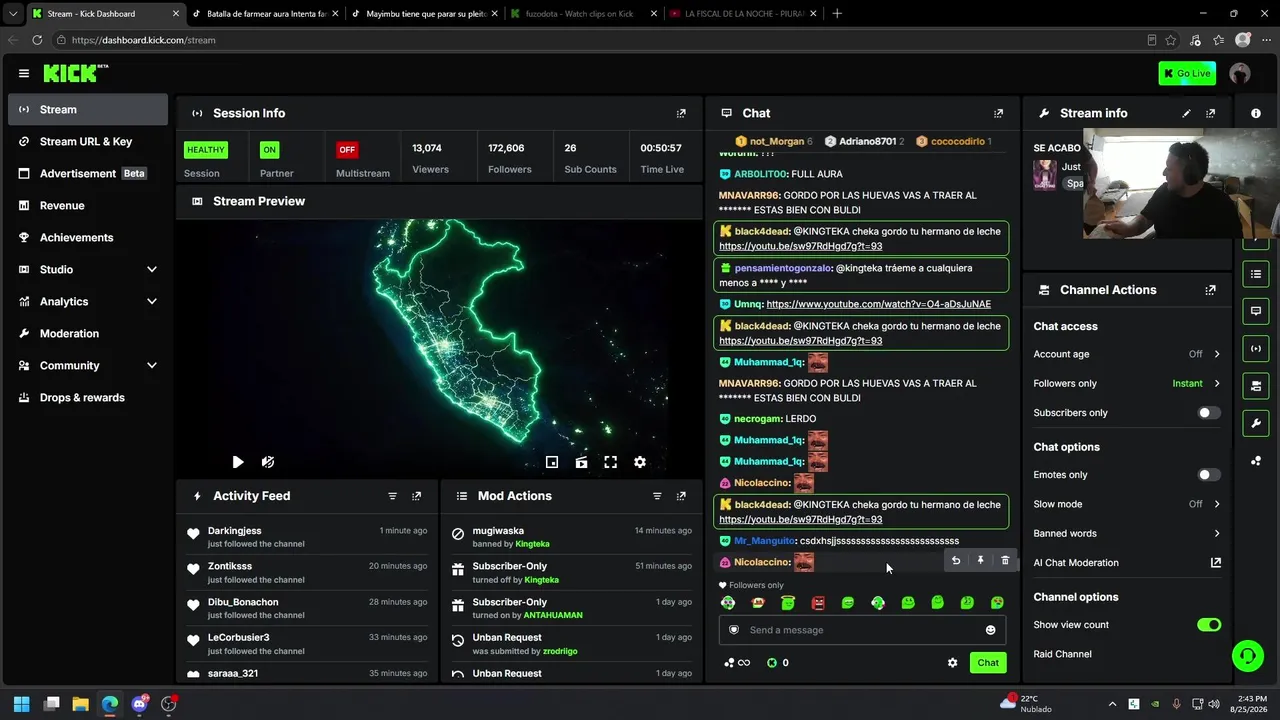The image size is (1280, 720).
Task: Toggle Subscribers only chat switch
Action: coord(1209,413)
